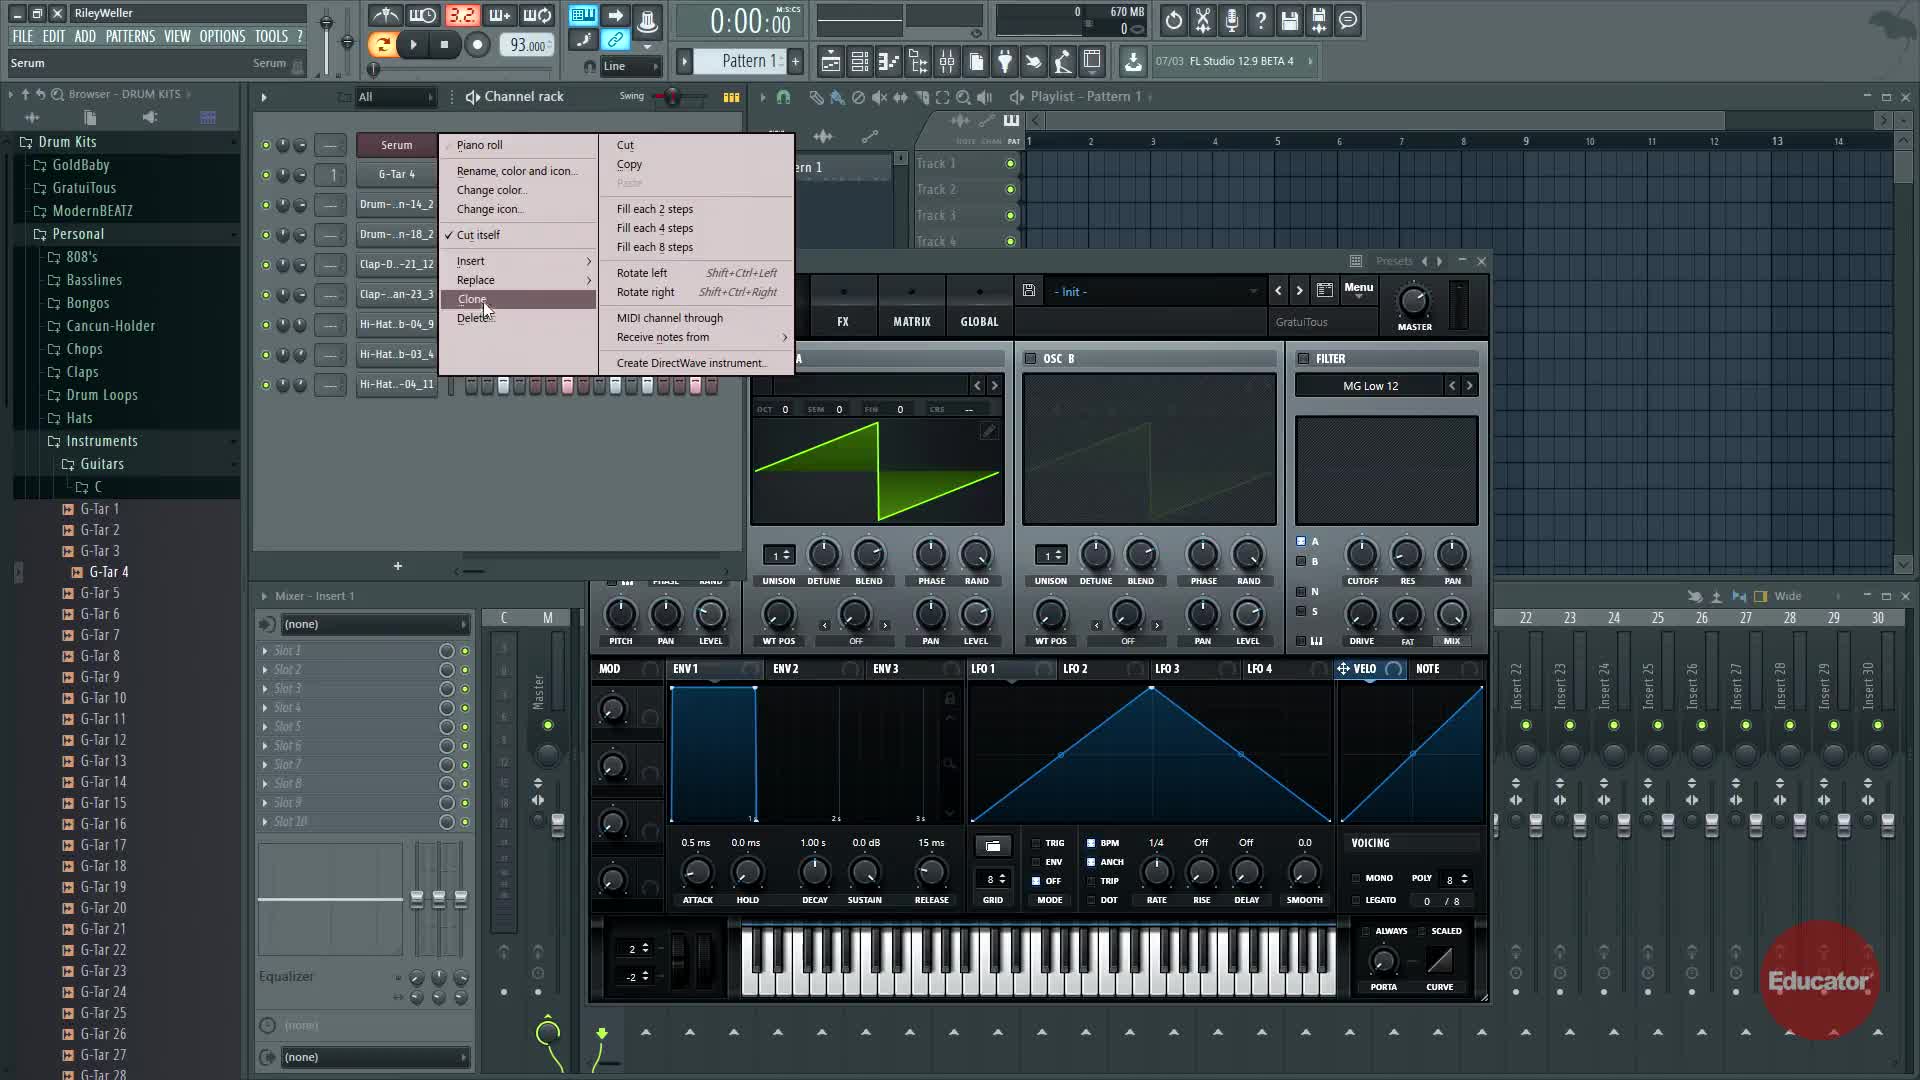This screenshot has width=1920, height=1080.
Task: Enable the Serum FILTER checkbox
Action: pos(1303,358)
